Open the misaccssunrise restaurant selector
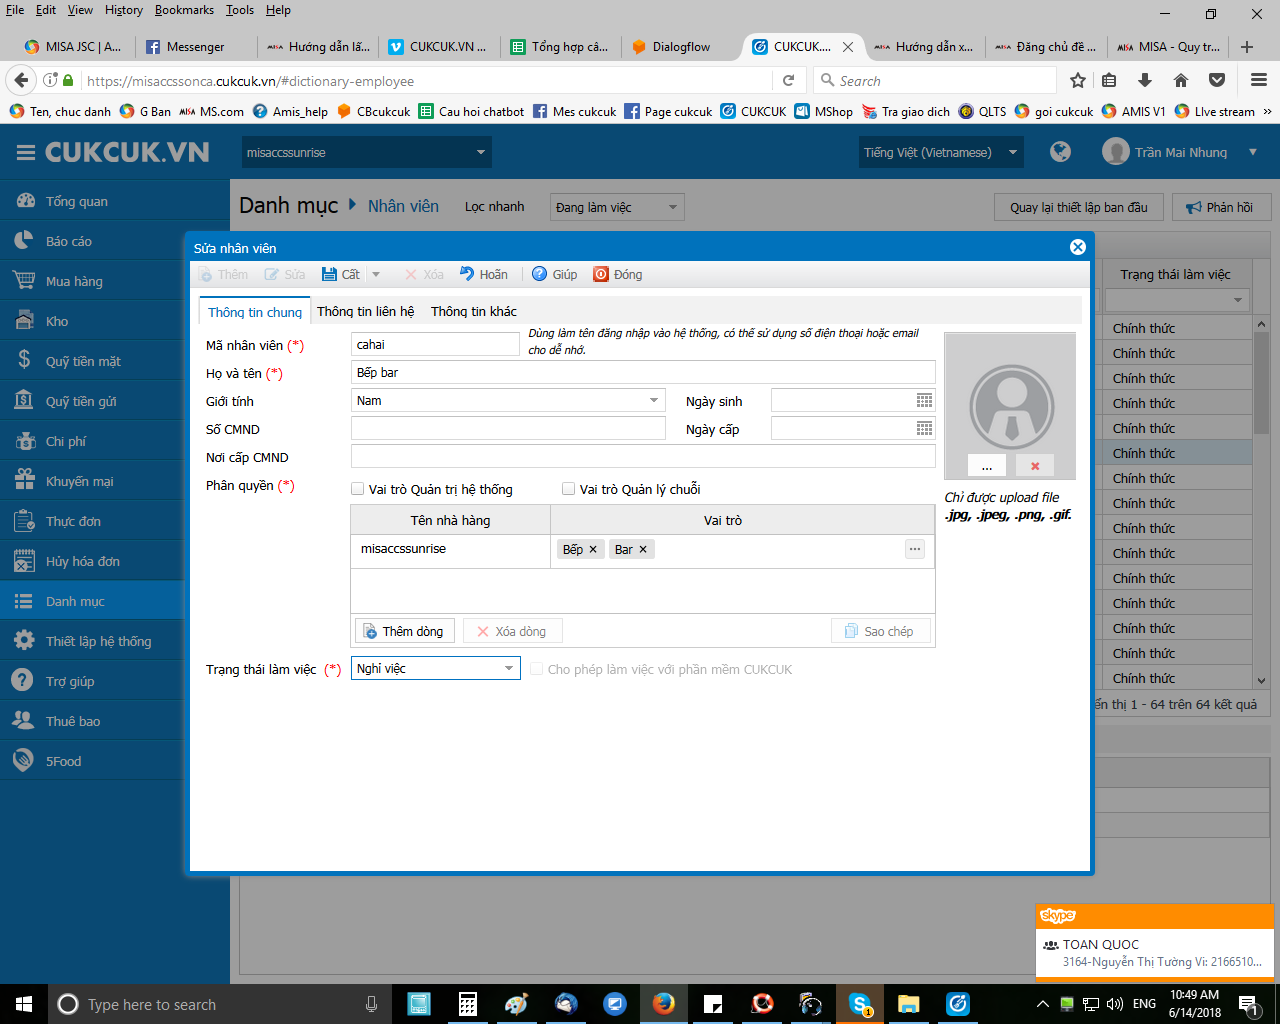The width and height of the screenshot is (1280, 1024). (366, 152)
